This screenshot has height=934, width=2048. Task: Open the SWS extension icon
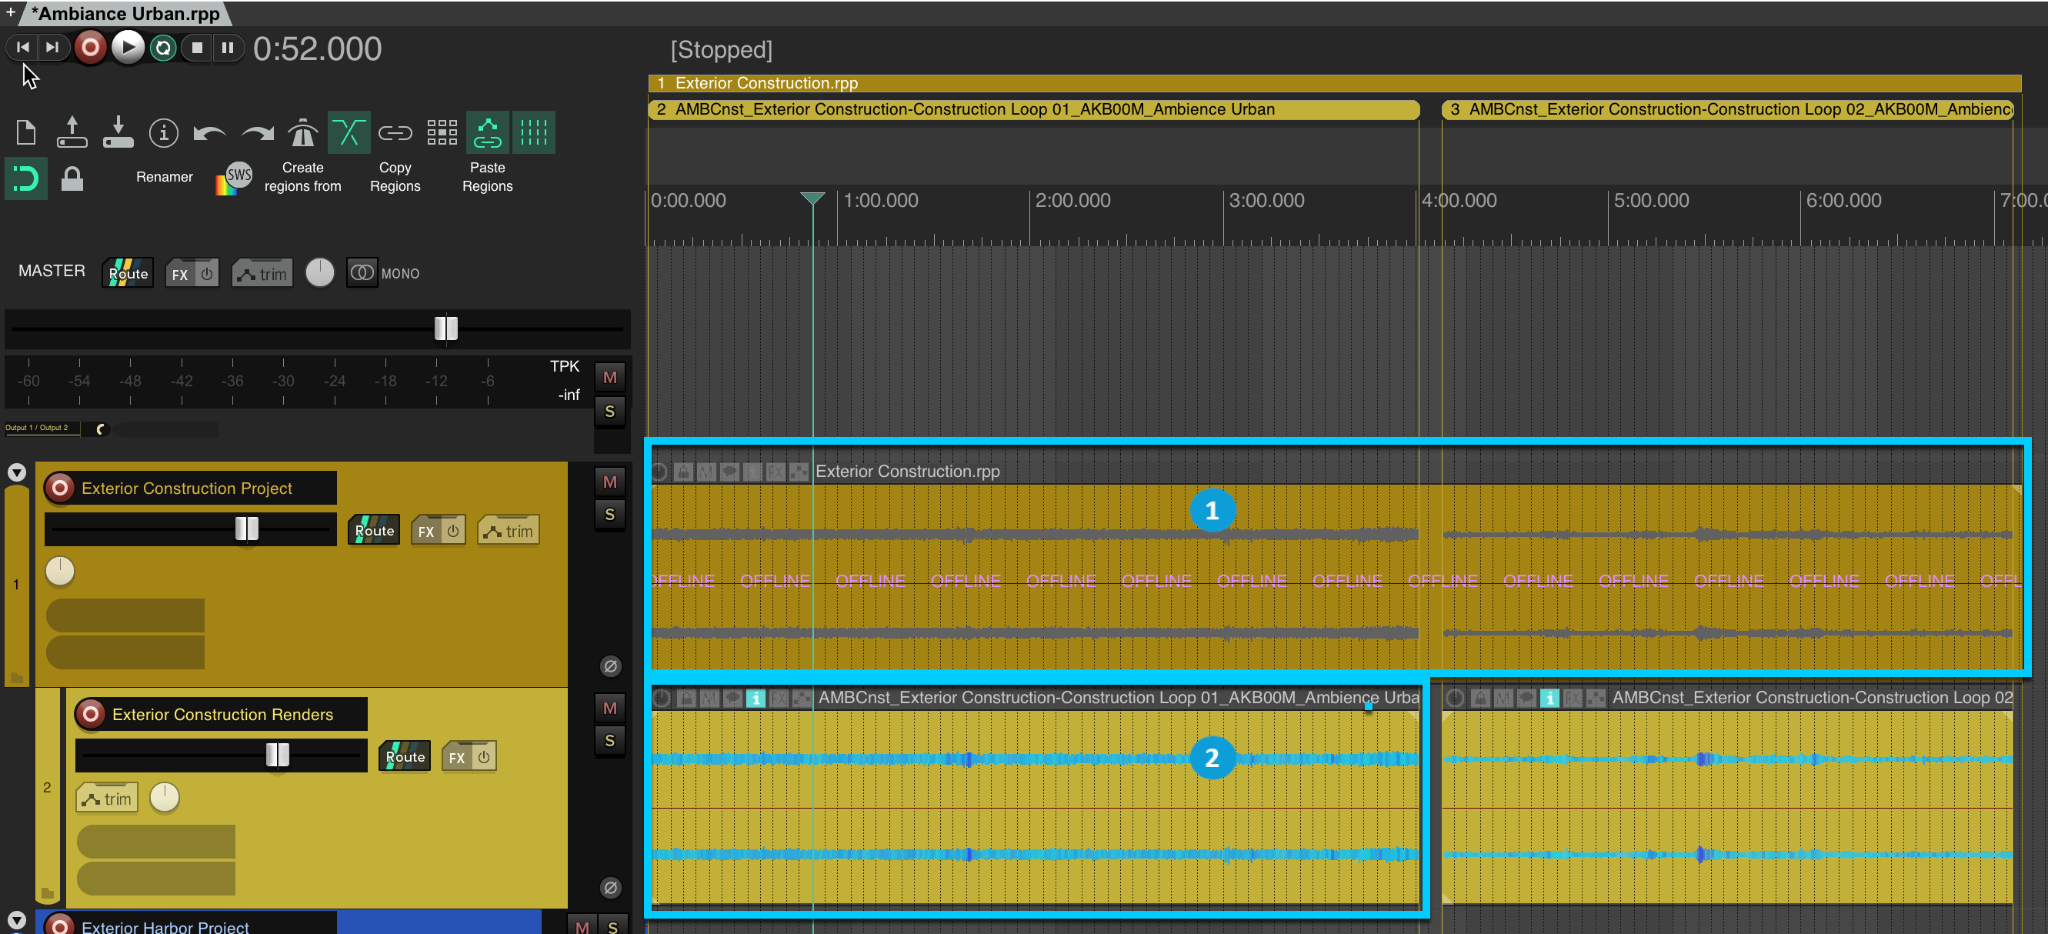236,178
